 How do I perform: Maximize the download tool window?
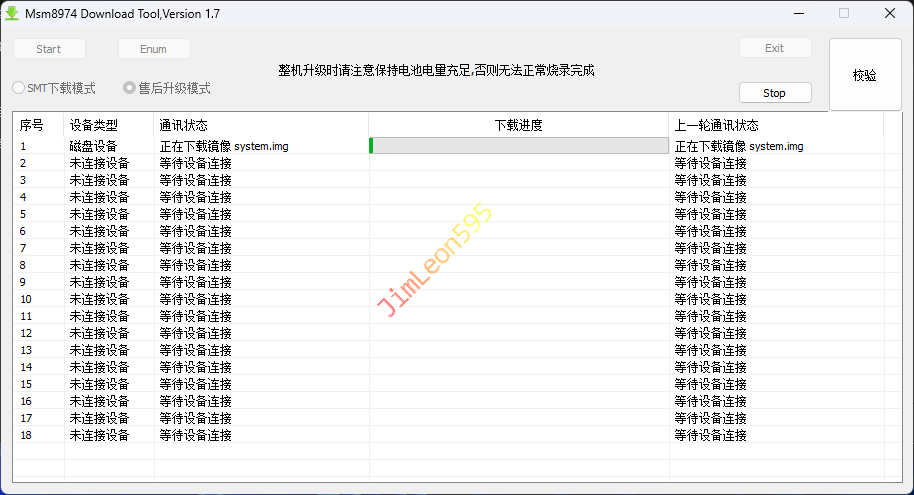[x=843, y=14]
